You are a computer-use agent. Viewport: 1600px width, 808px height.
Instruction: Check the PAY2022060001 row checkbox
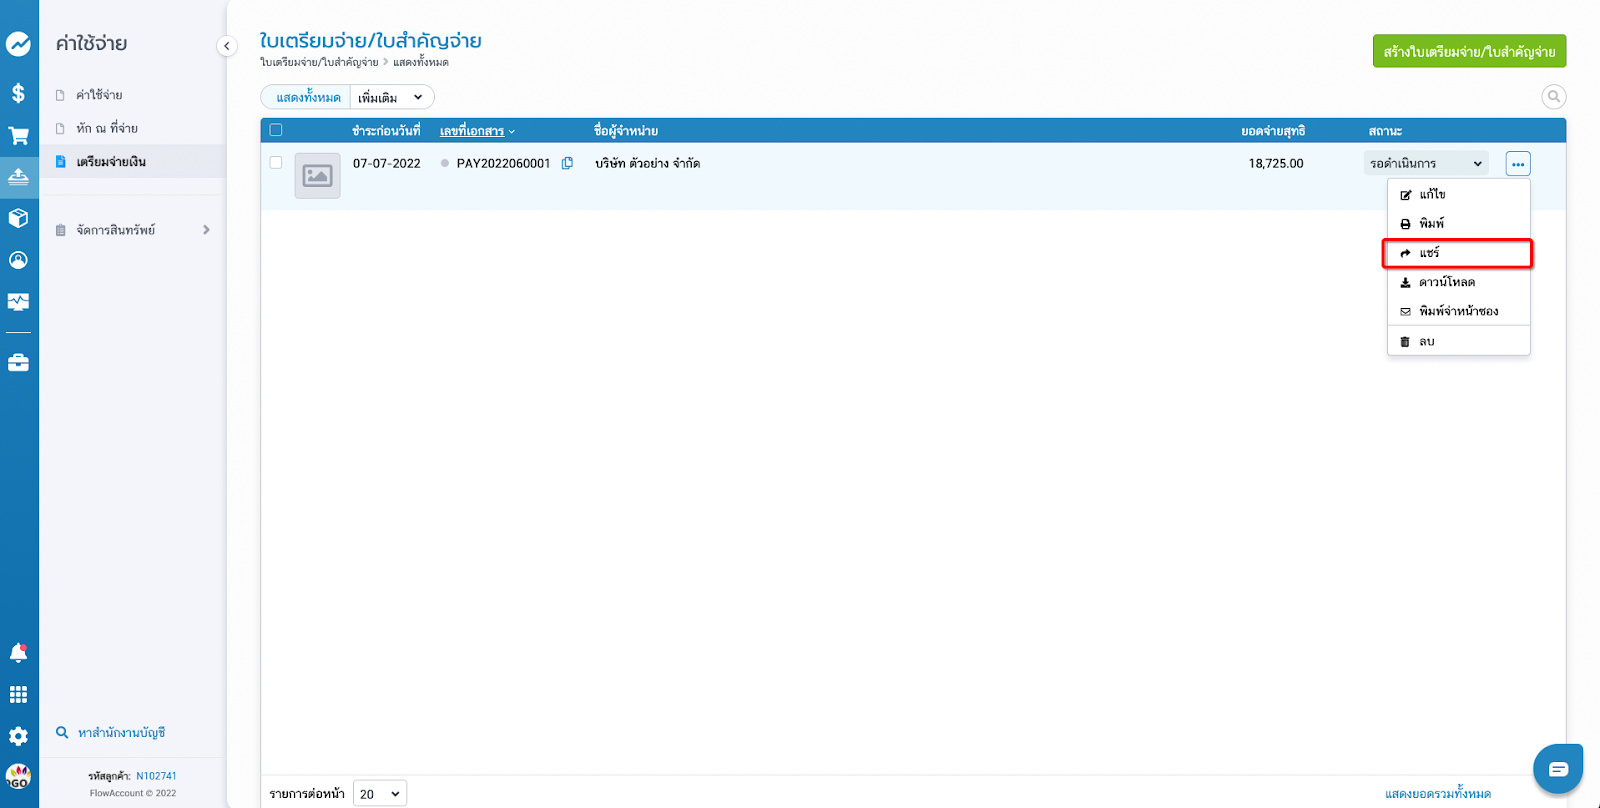276,162
